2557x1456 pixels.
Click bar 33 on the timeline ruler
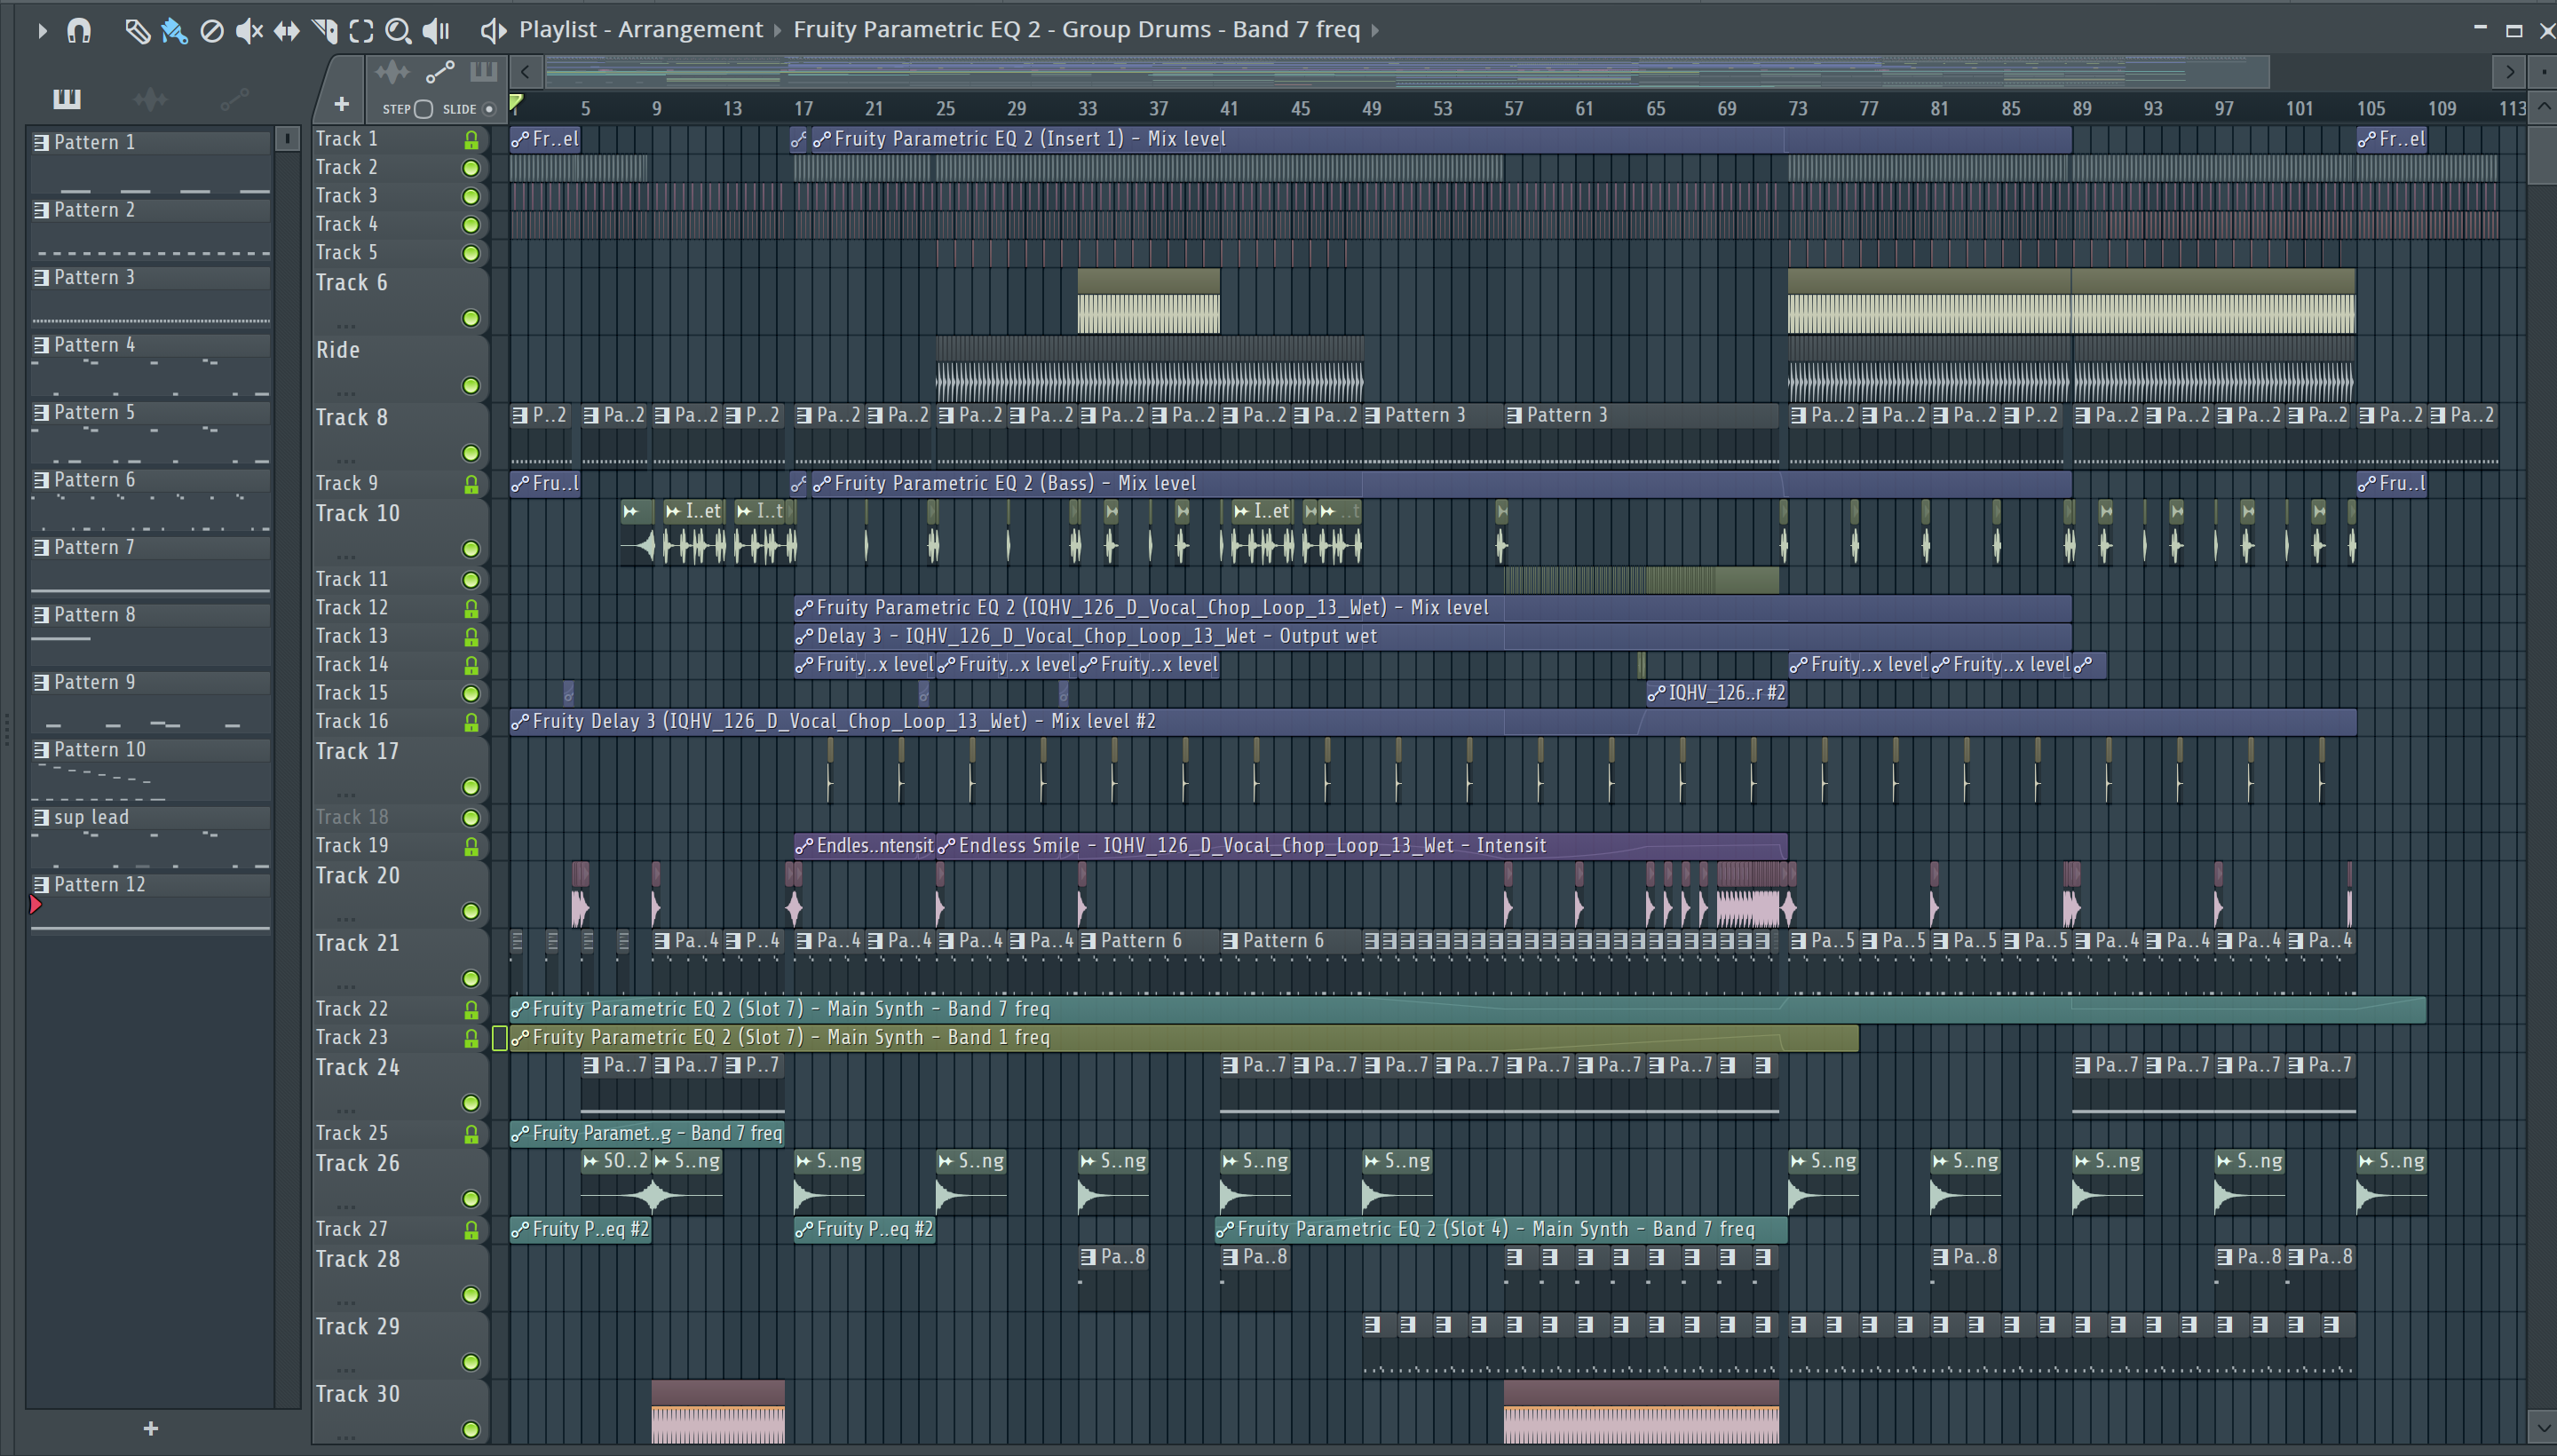coord(1087,109)
